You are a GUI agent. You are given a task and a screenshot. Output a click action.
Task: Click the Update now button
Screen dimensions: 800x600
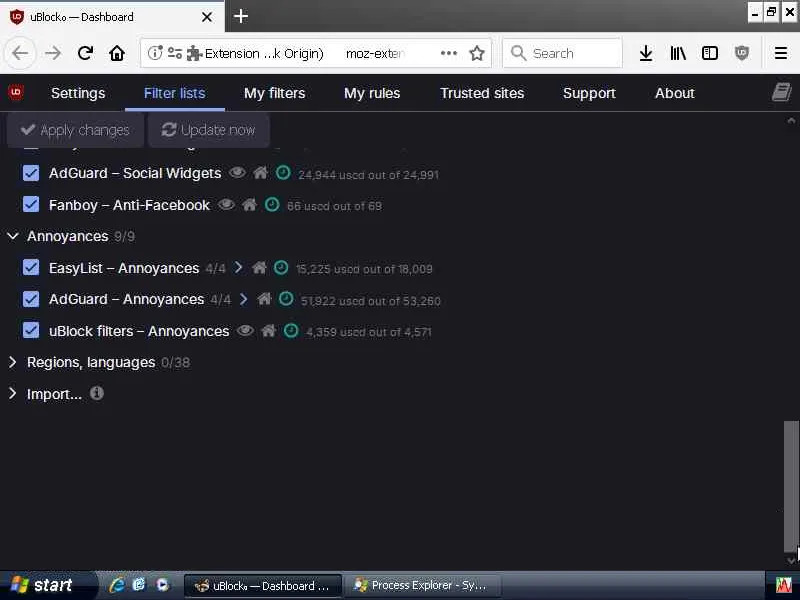tap(209, 130)
